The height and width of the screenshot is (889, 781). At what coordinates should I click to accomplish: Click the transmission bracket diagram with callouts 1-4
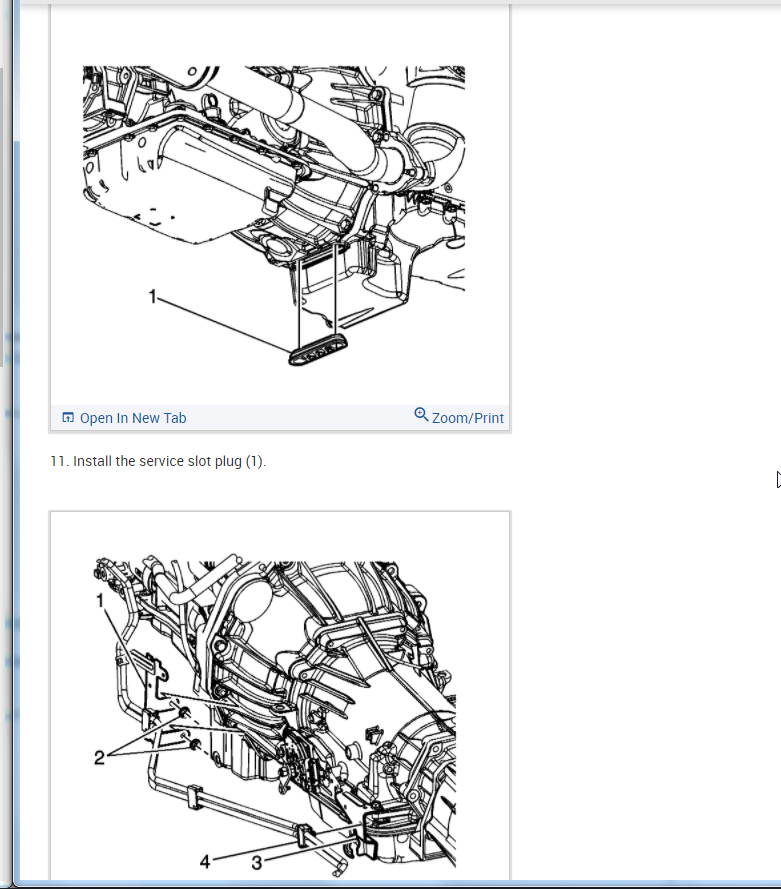[275, 714]
